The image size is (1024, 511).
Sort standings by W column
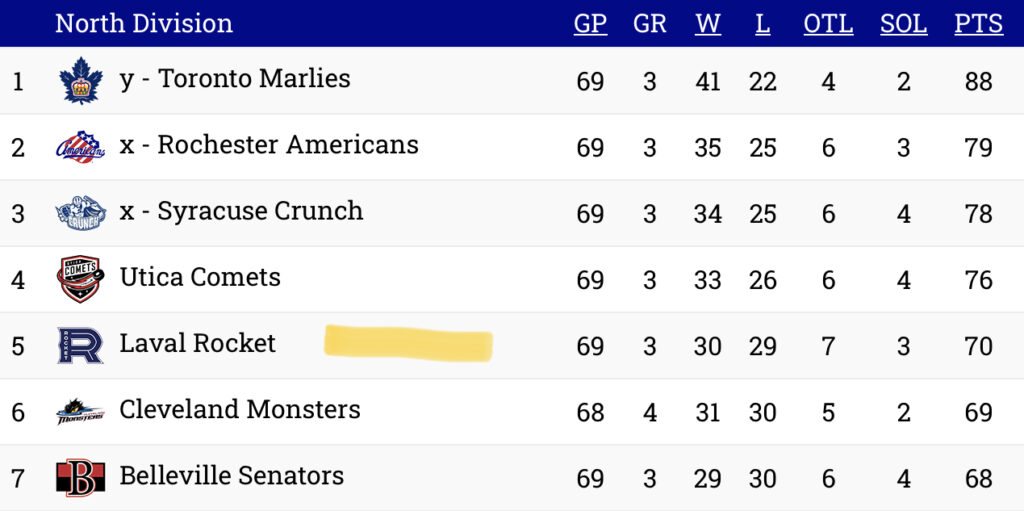tap(708, 24)
